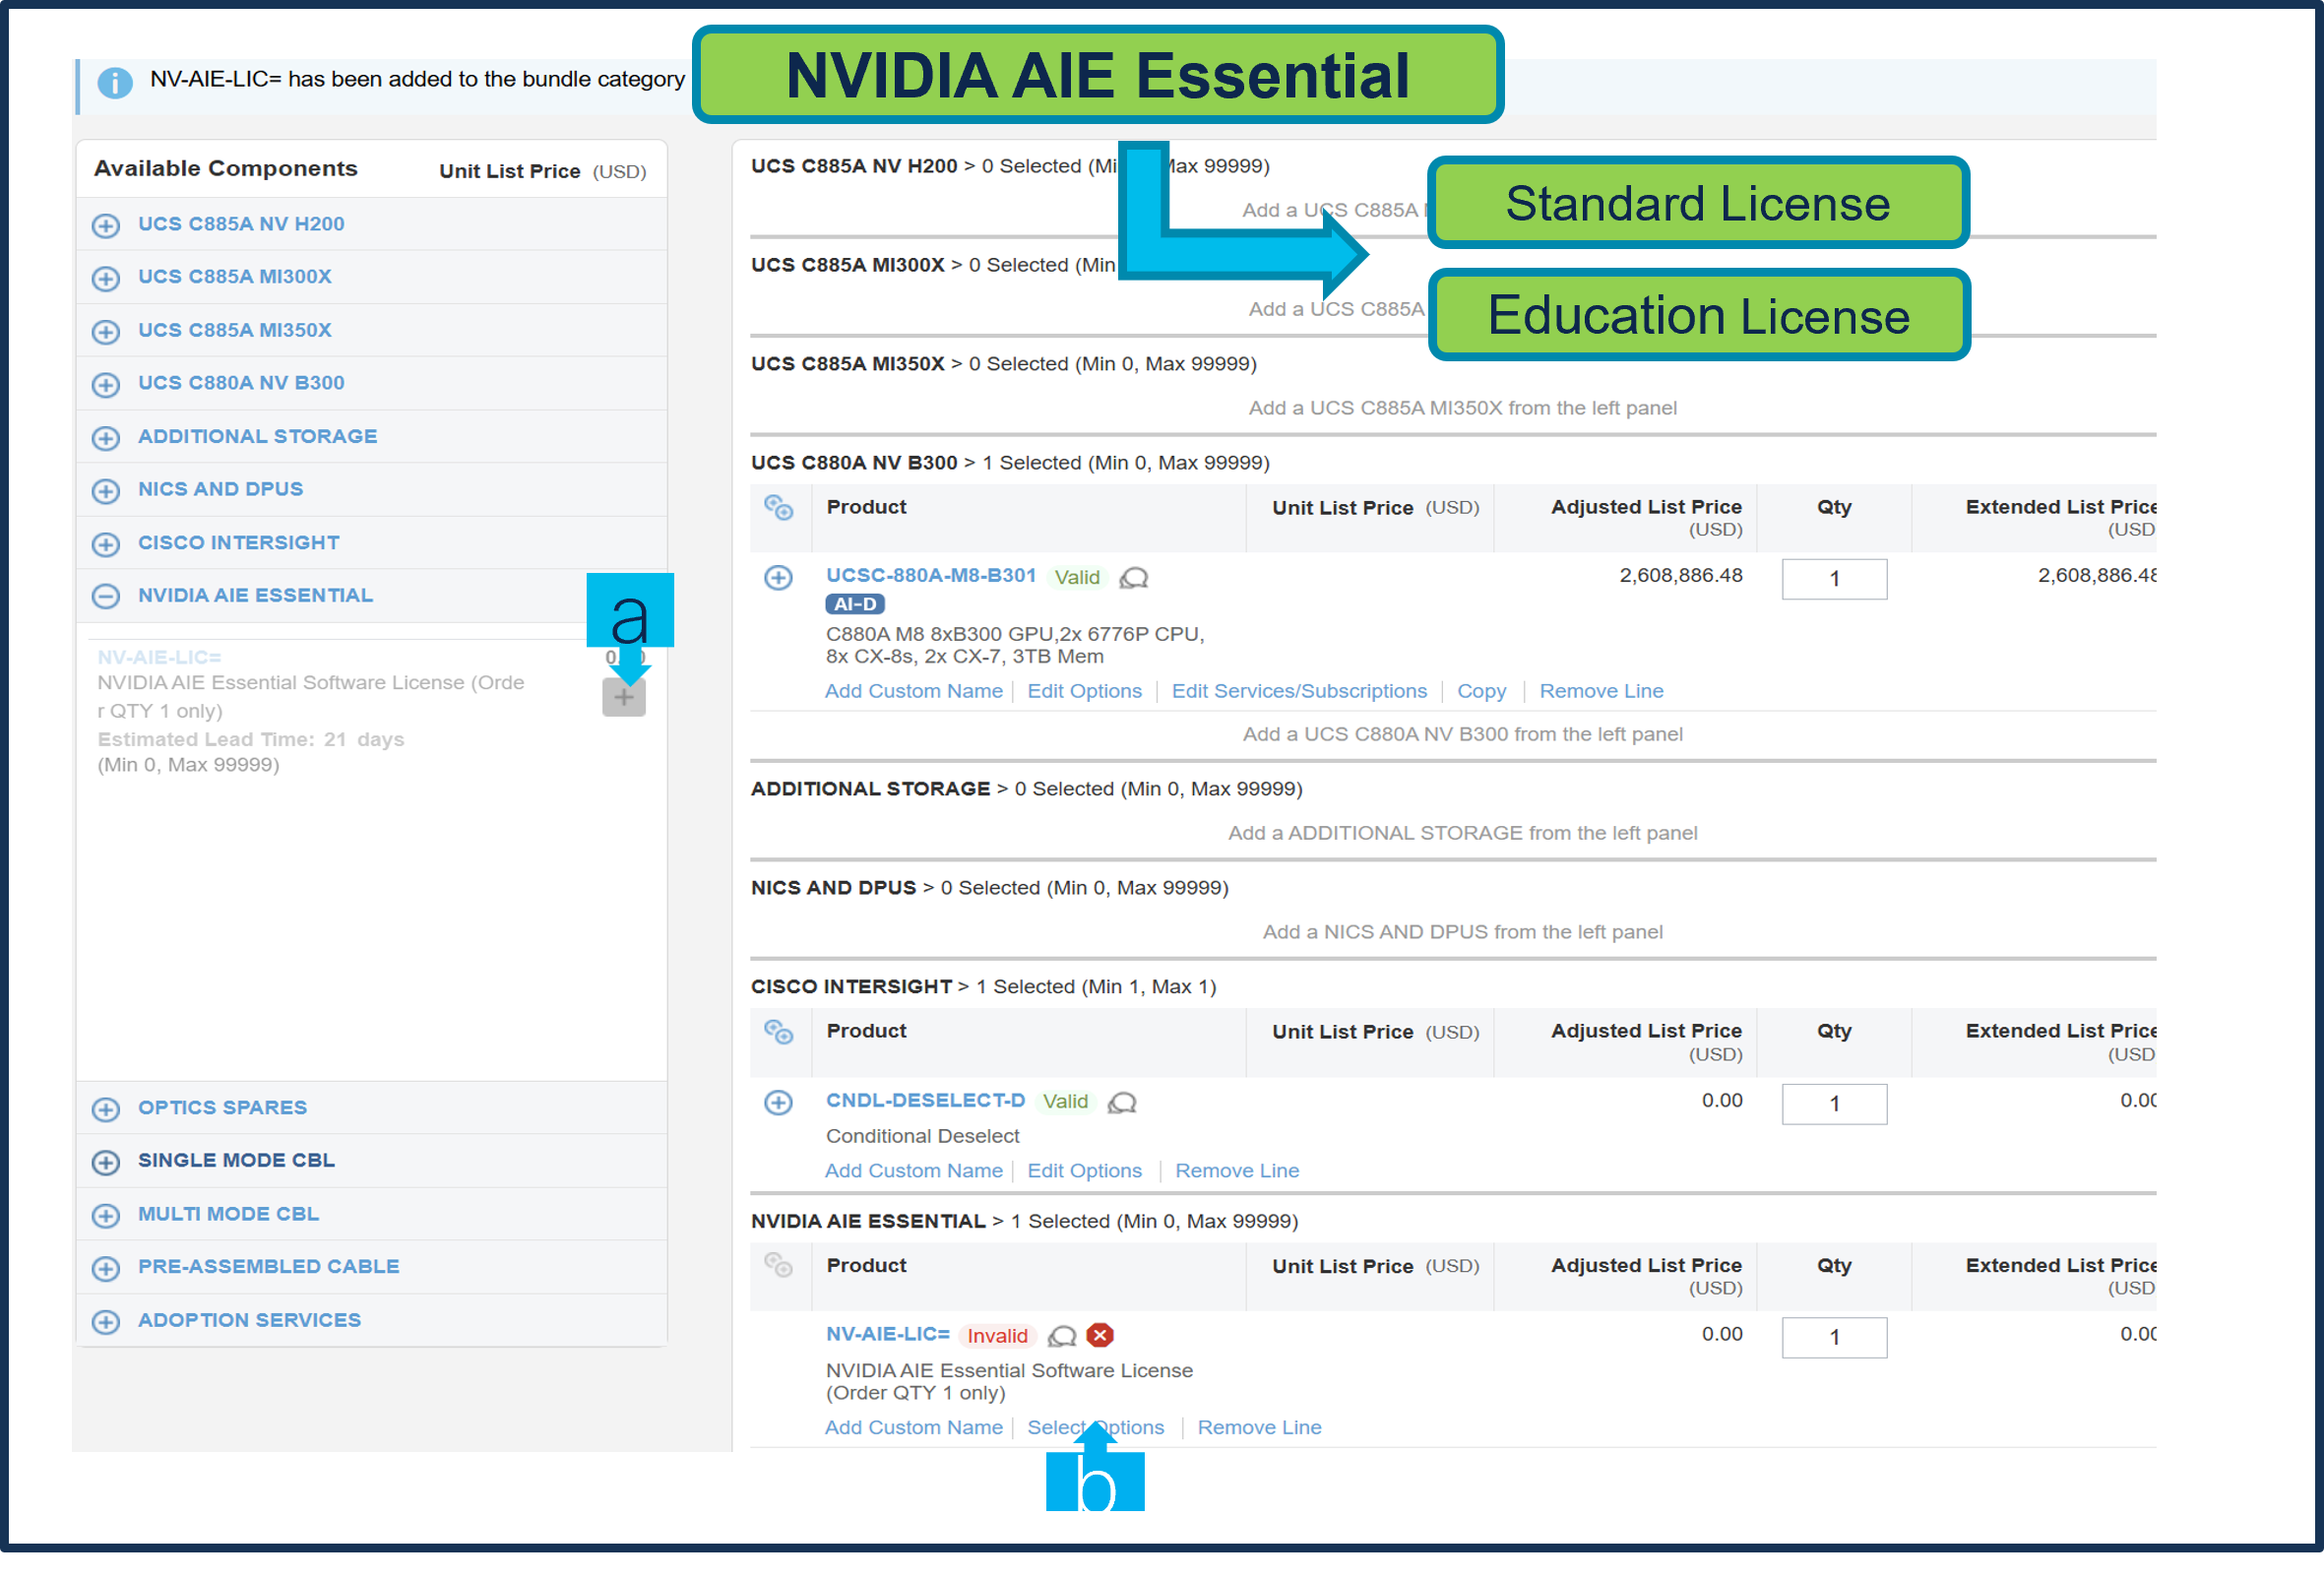Click Copy link for the UCSC-880A line
Viewport: 2324px width, 1580px height.
pos(1480,691)
